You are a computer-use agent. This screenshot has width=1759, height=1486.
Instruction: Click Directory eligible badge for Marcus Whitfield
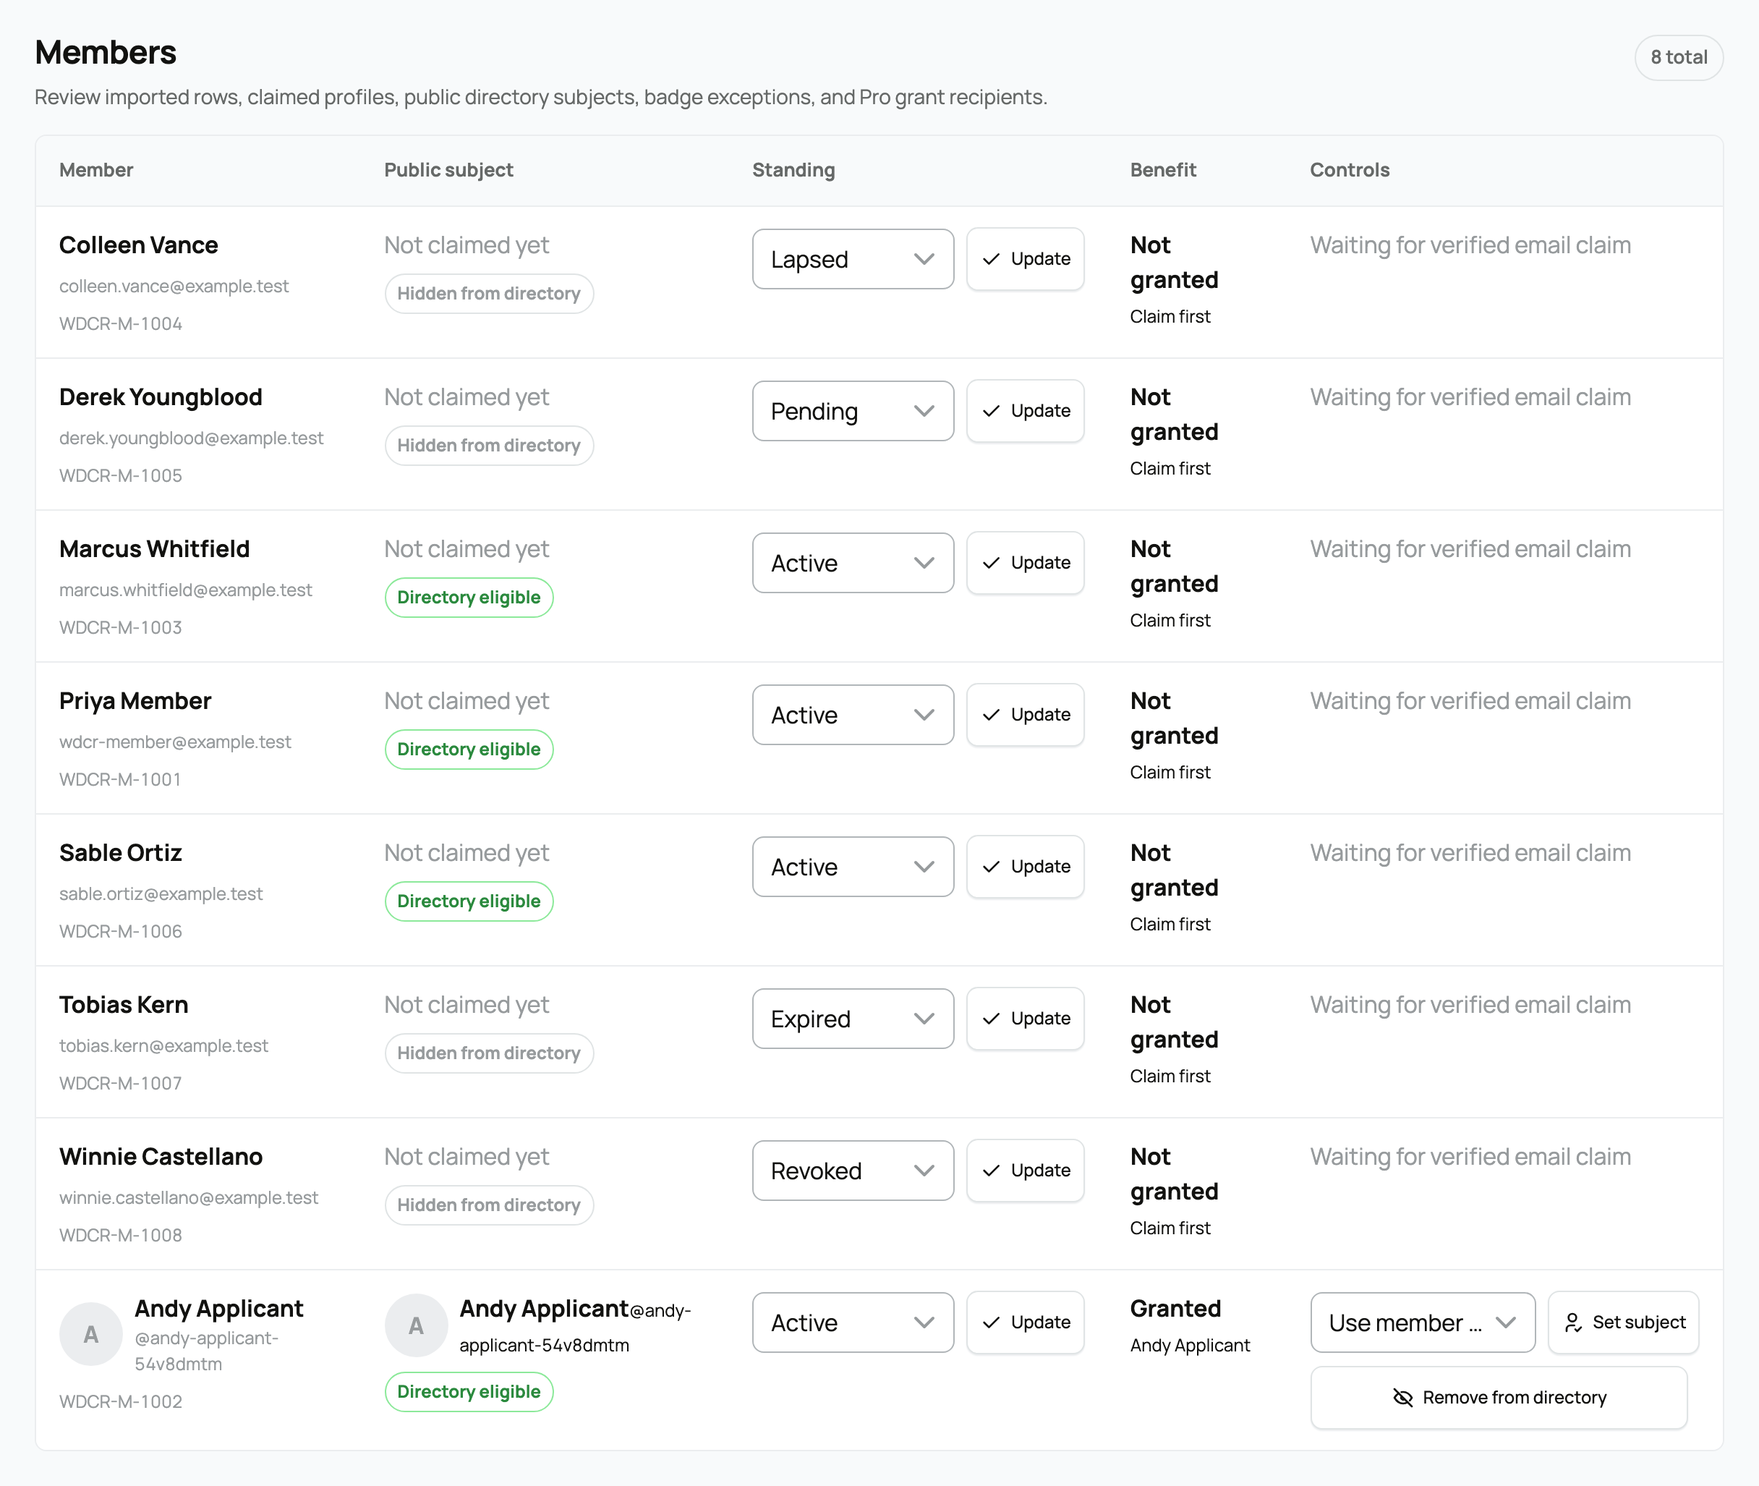click(469, 598)
